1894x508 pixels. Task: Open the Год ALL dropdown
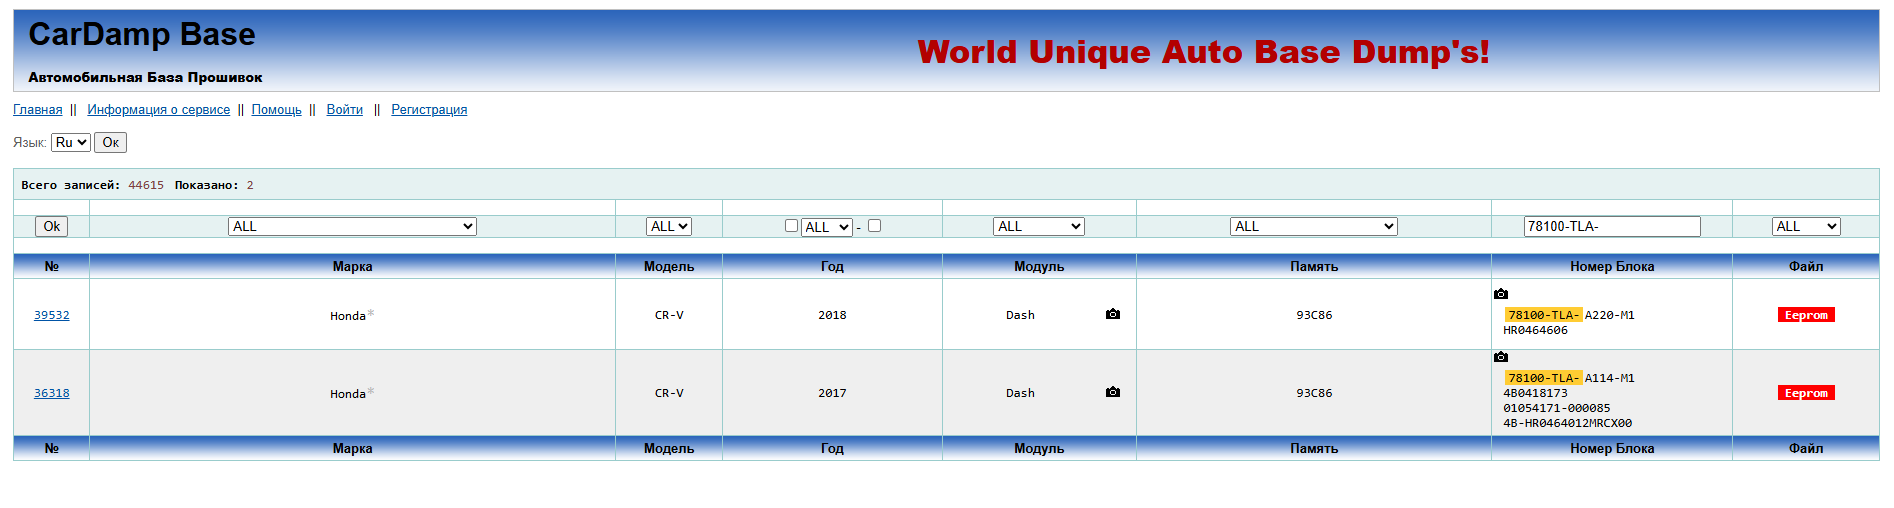[827, 227]
